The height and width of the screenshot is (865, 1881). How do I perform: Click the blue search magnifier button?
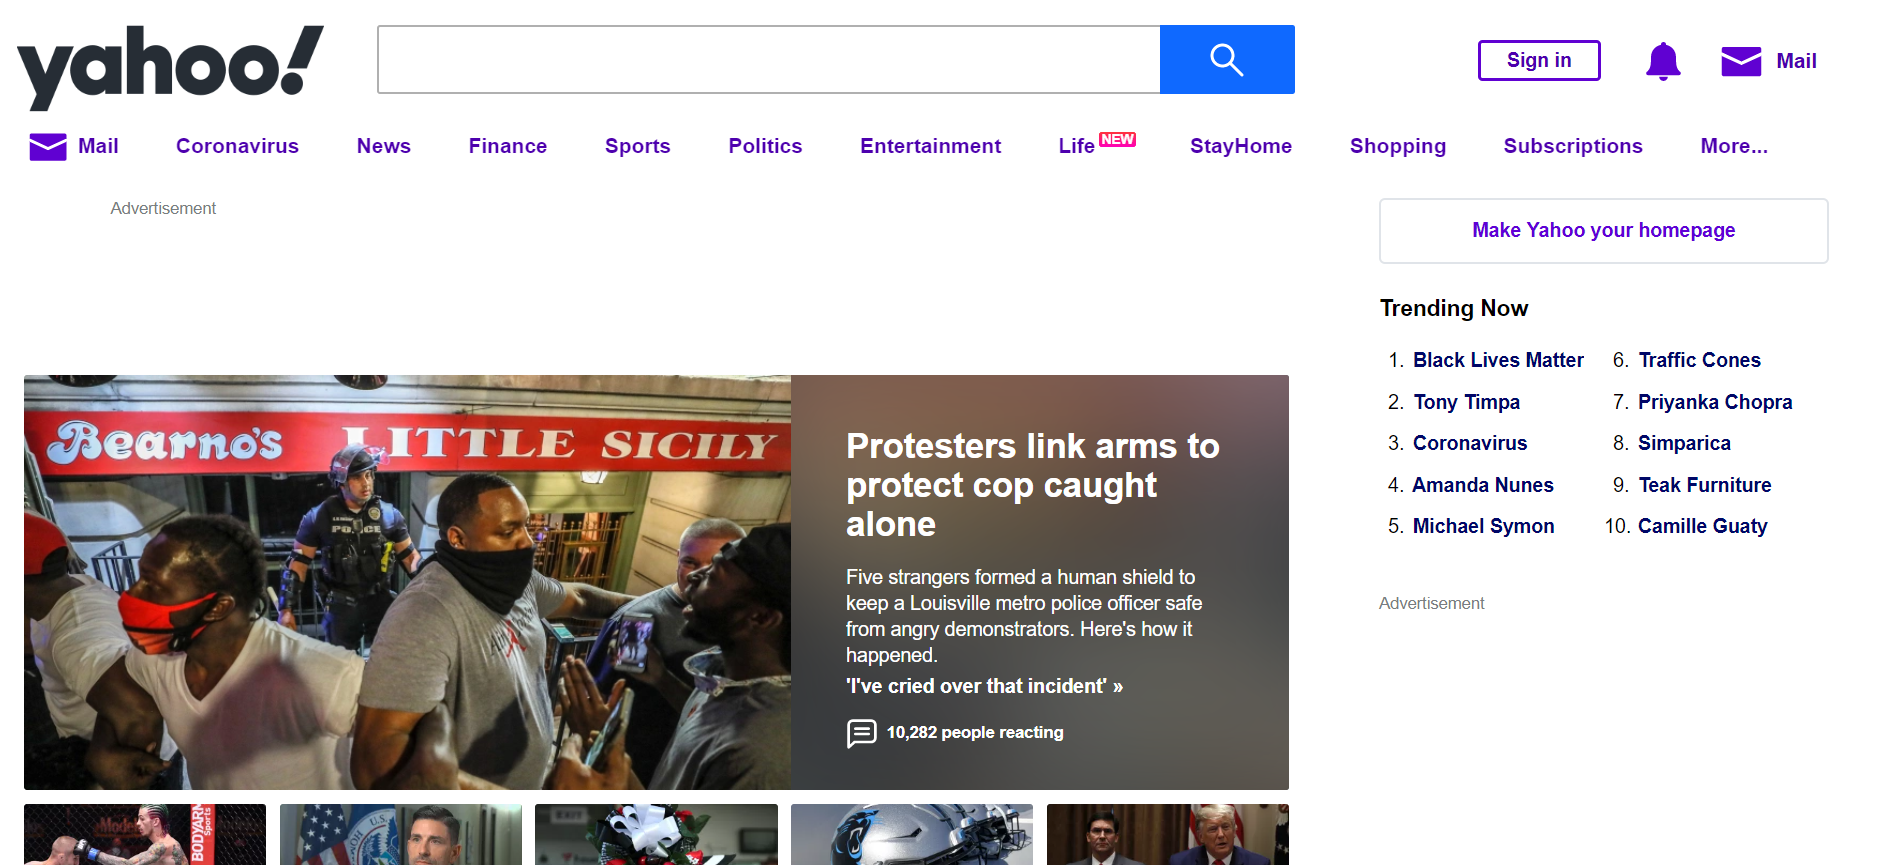tap(1227, 60)
